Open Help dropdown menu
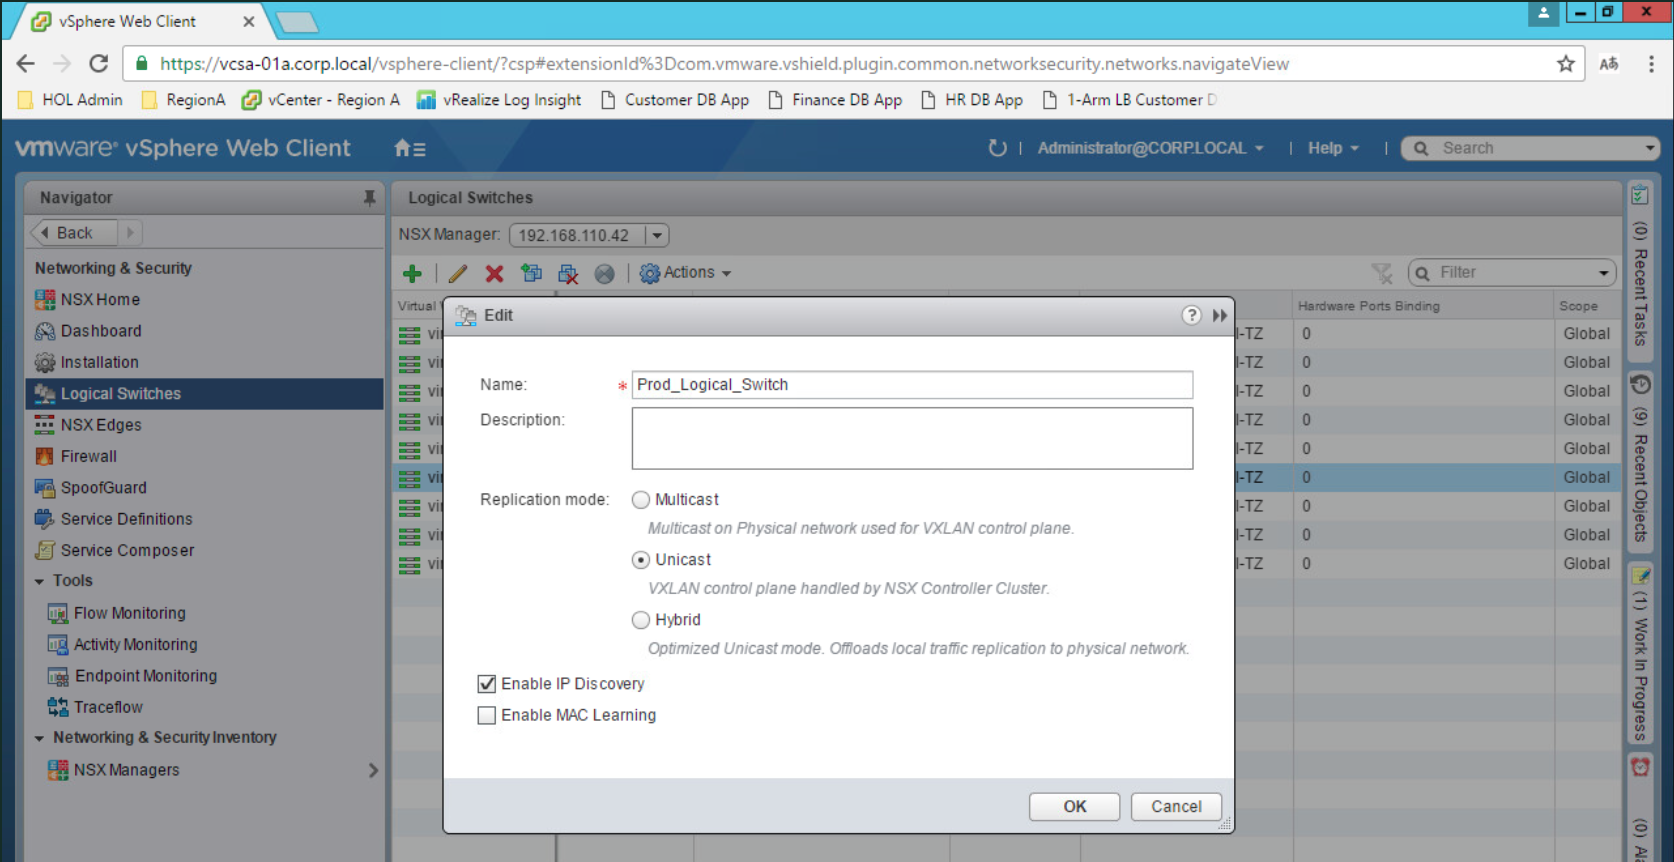The height and width of the screenshot is (862, 1674). [1334, 148]
